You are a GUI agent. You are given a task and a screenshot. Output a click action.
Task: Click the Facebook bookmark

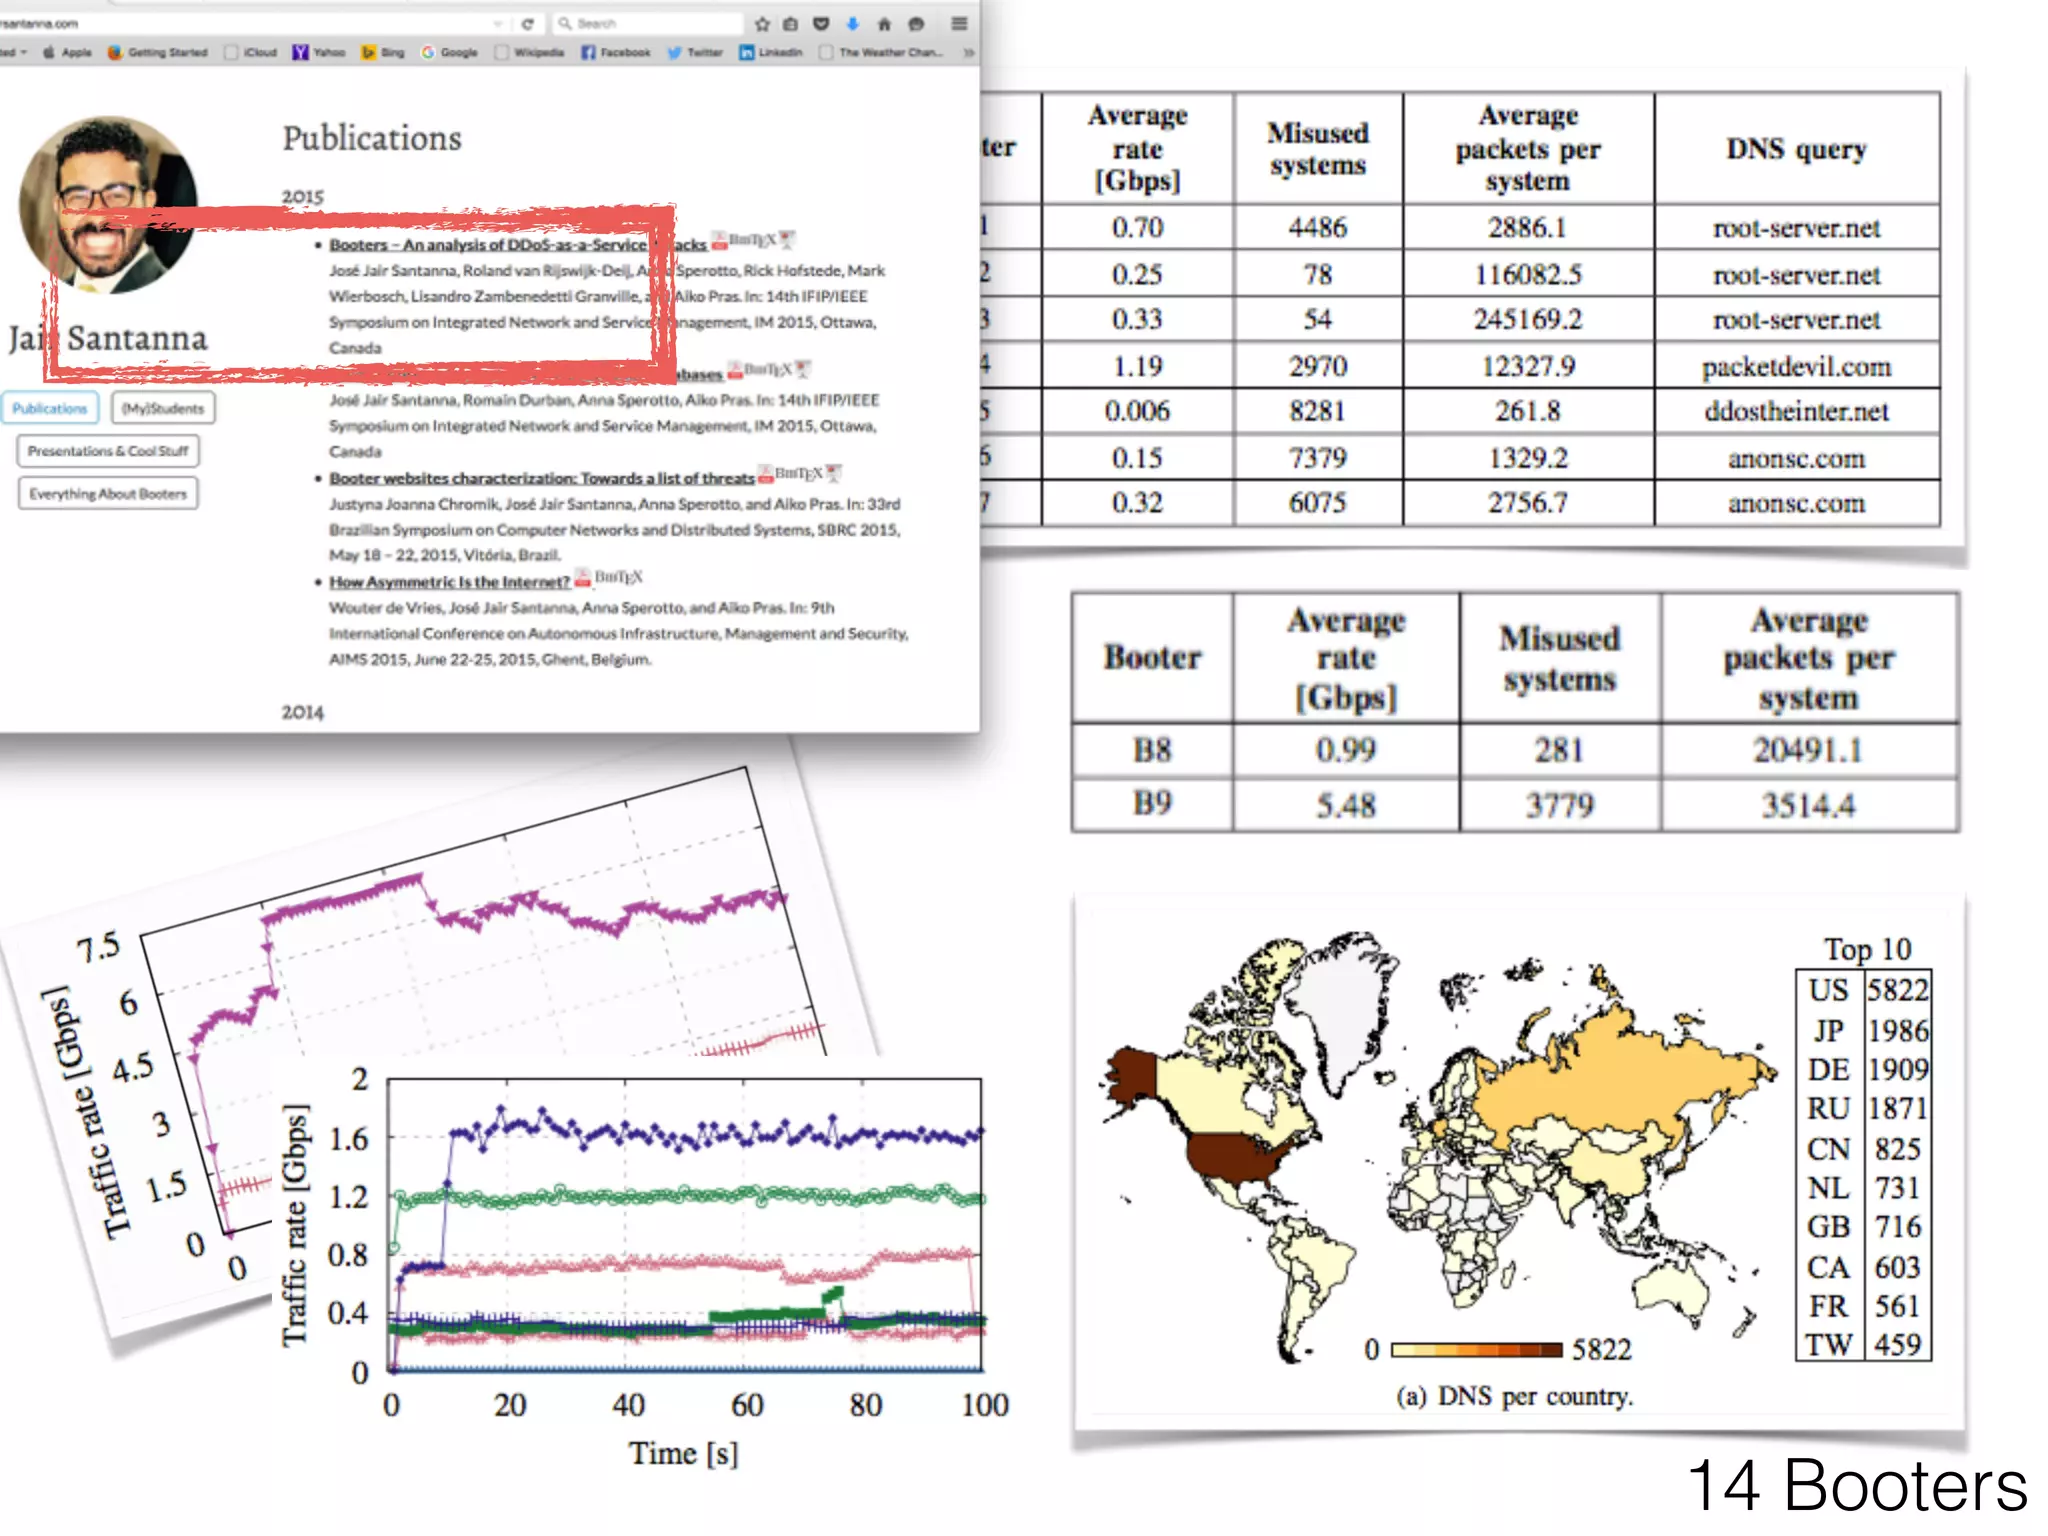pyautogui.click(x=615, y=52)
